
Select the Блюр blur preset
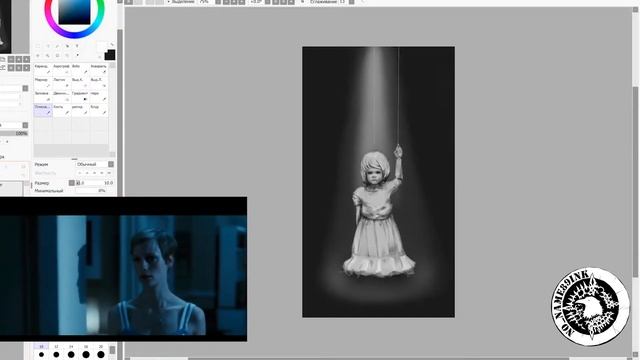(x=99, y=110)
